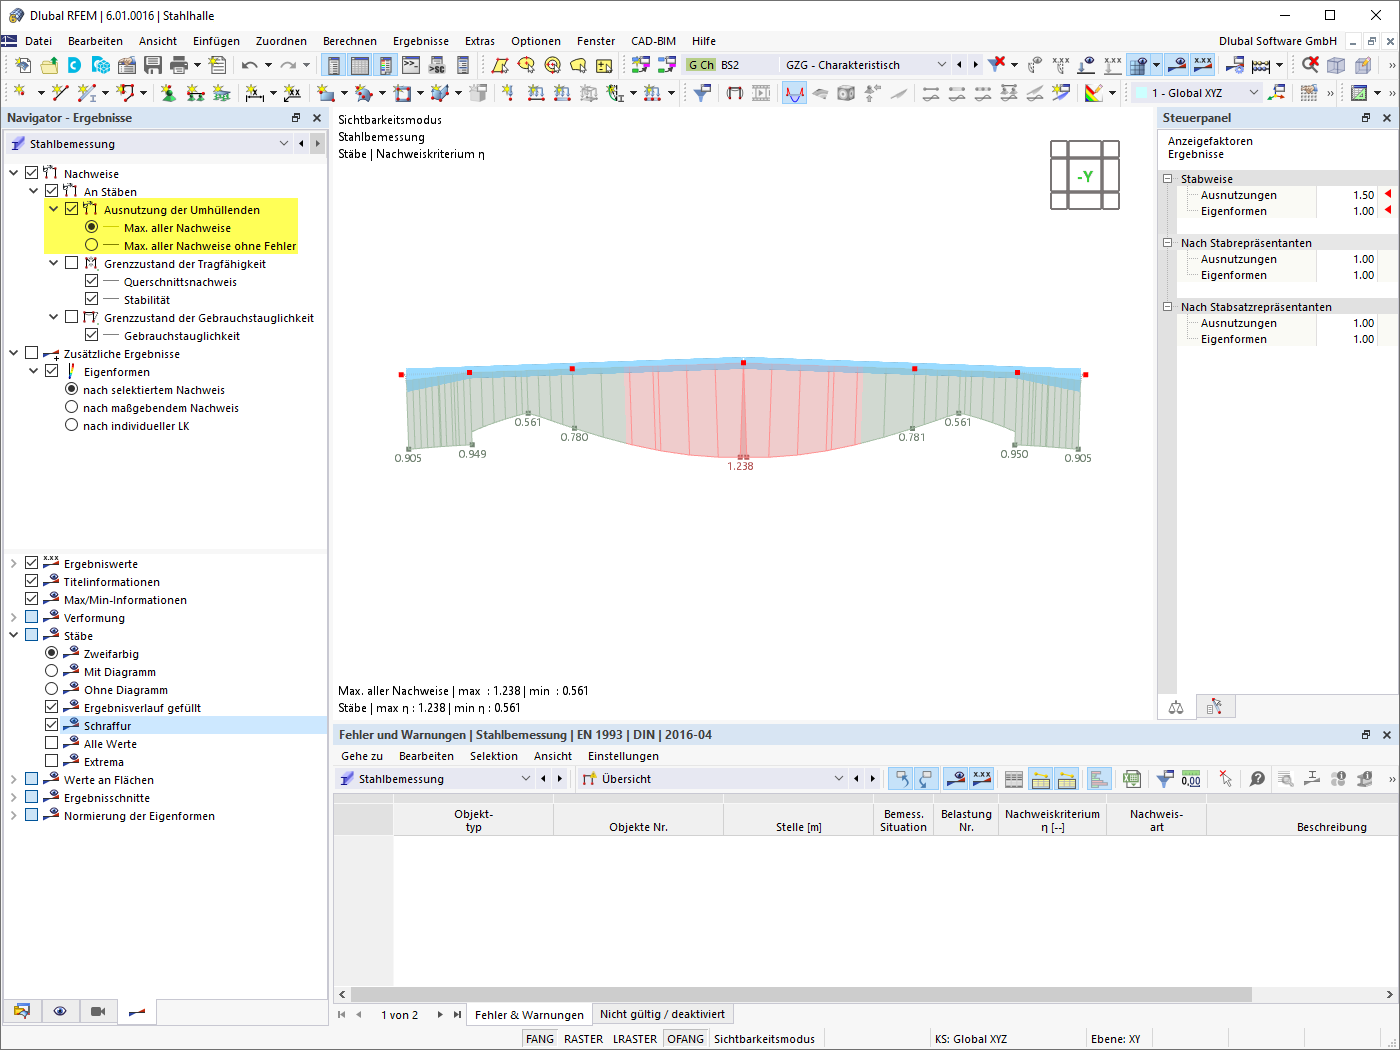The height and width of the screenshot is (1050, 1400).
Task: Expand the 'Werte an Flächen' node
Action: (14, 779)
